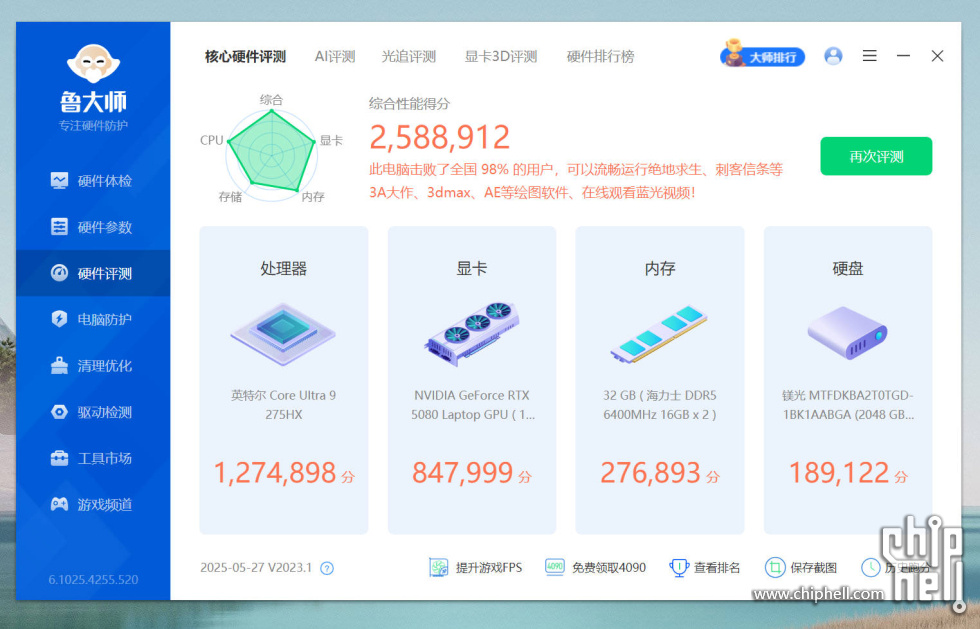Open 硬件体检 in the sidebar
The image size is (980, 629).
tap(92, 181)
